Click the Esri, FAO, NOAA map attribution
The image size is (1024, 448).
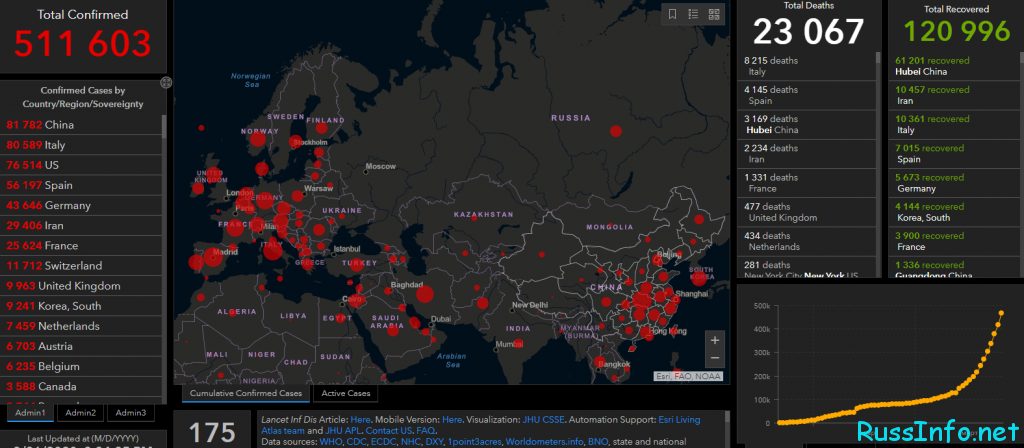pos(688,376)
